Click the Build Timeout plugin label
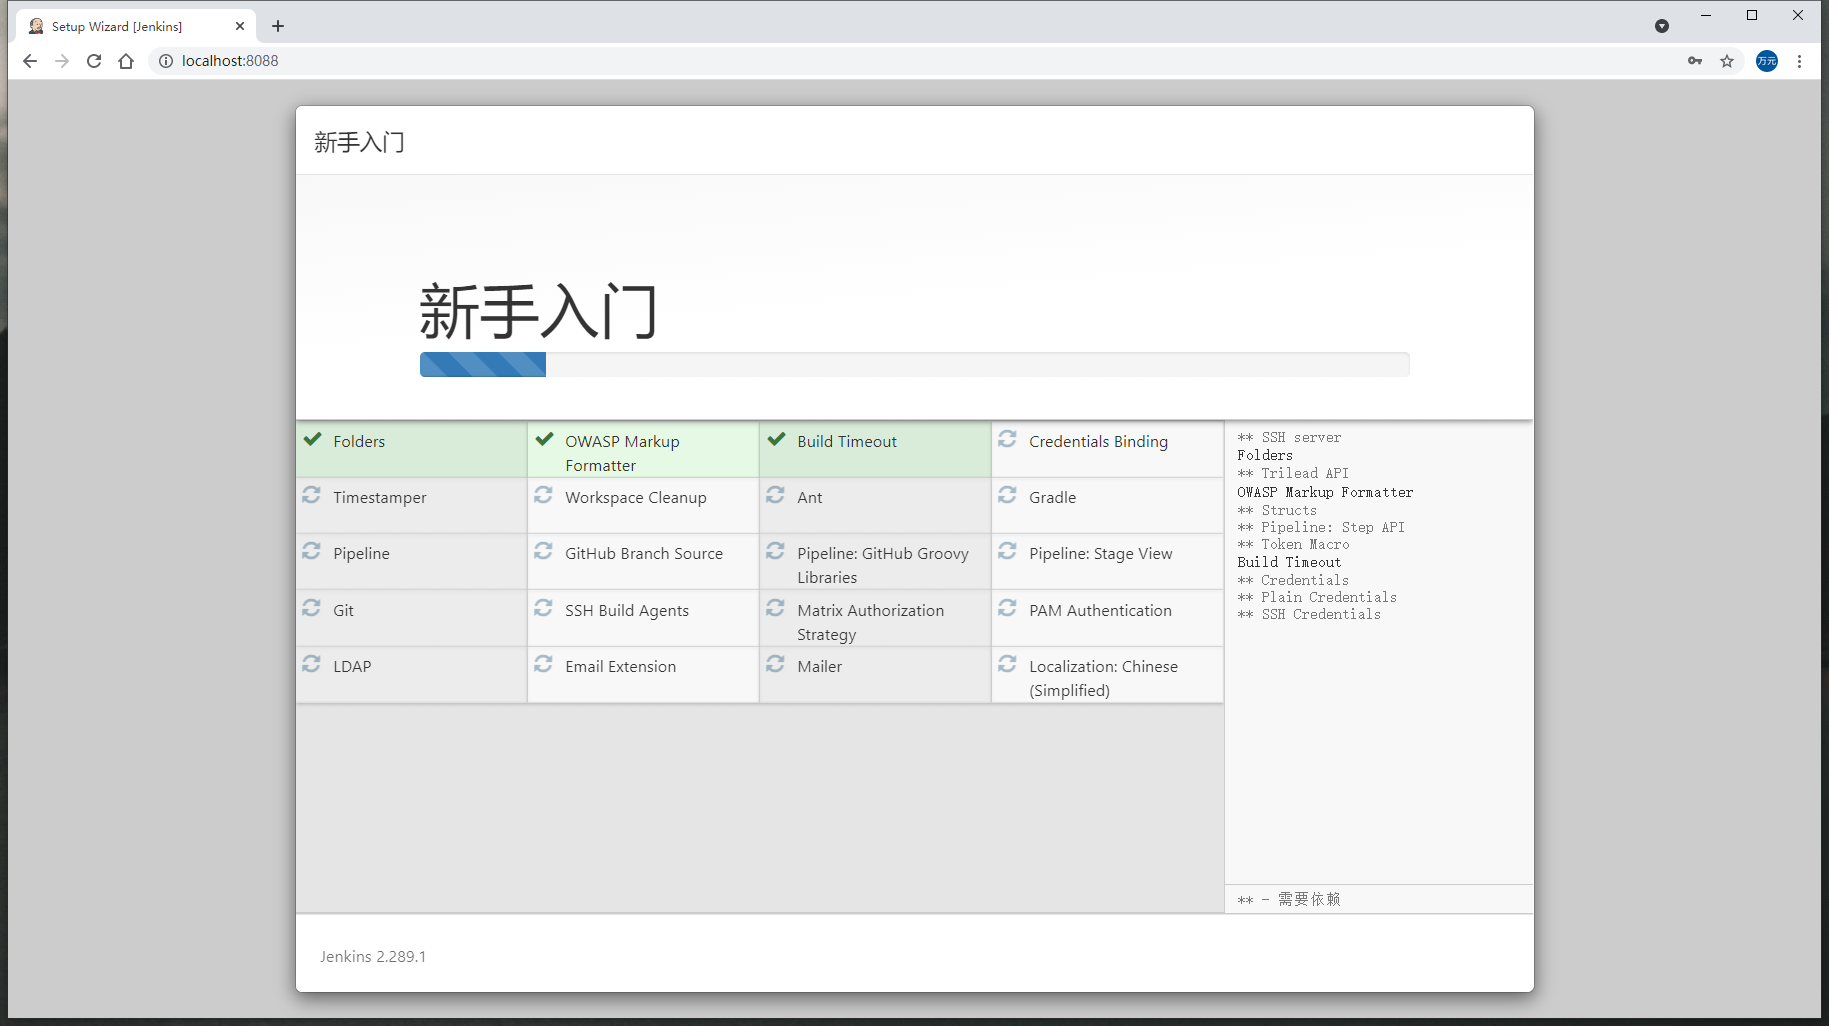The width and height of the screenshot is (1829, 1026). [x=847, y=441]
